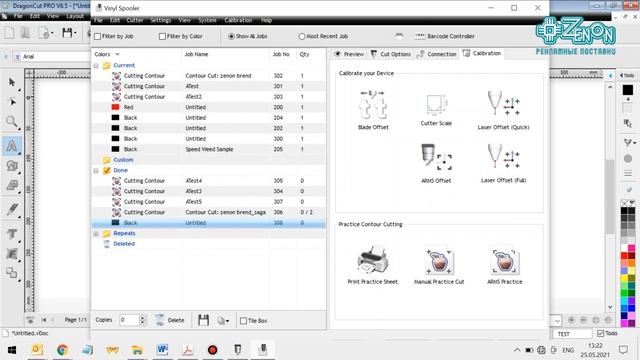Toggle the Tile Box checkbox
Screen dimensions: 640x360
click(243, 321)
